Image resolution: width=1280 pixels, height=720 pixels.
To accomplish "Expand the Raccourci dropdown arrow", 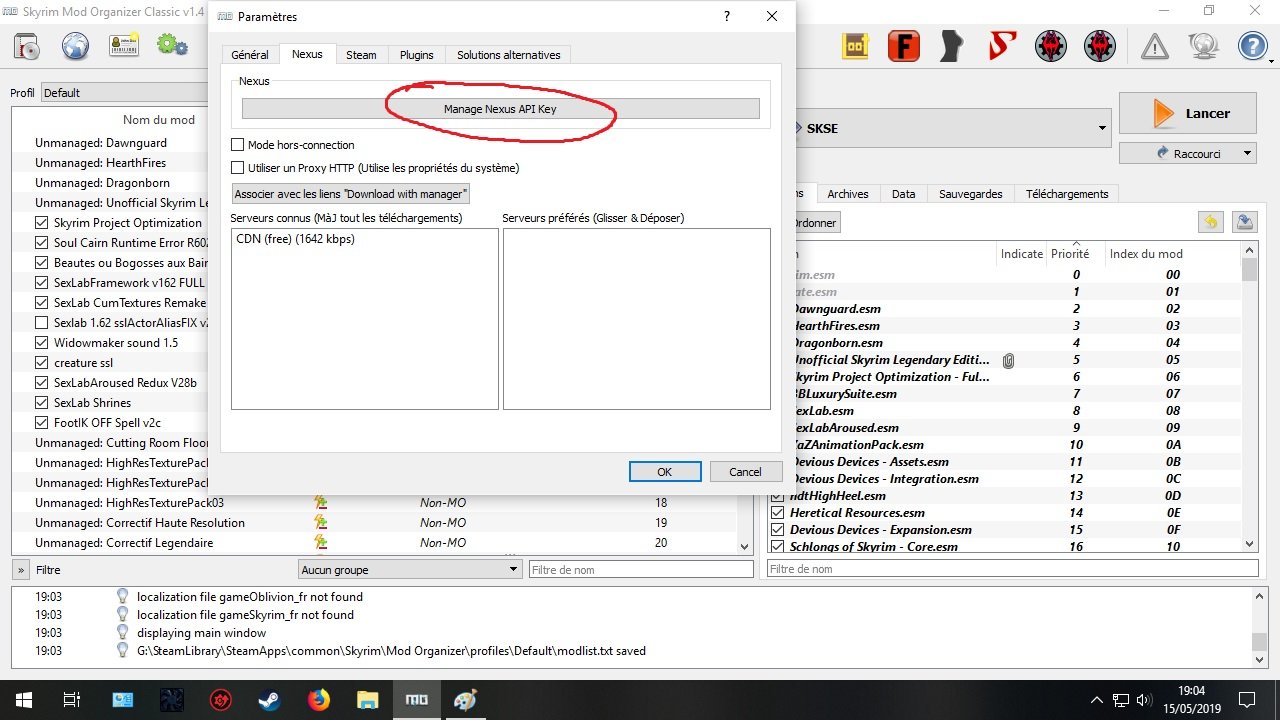I will pyautogui.click(x=1247, y=154).
